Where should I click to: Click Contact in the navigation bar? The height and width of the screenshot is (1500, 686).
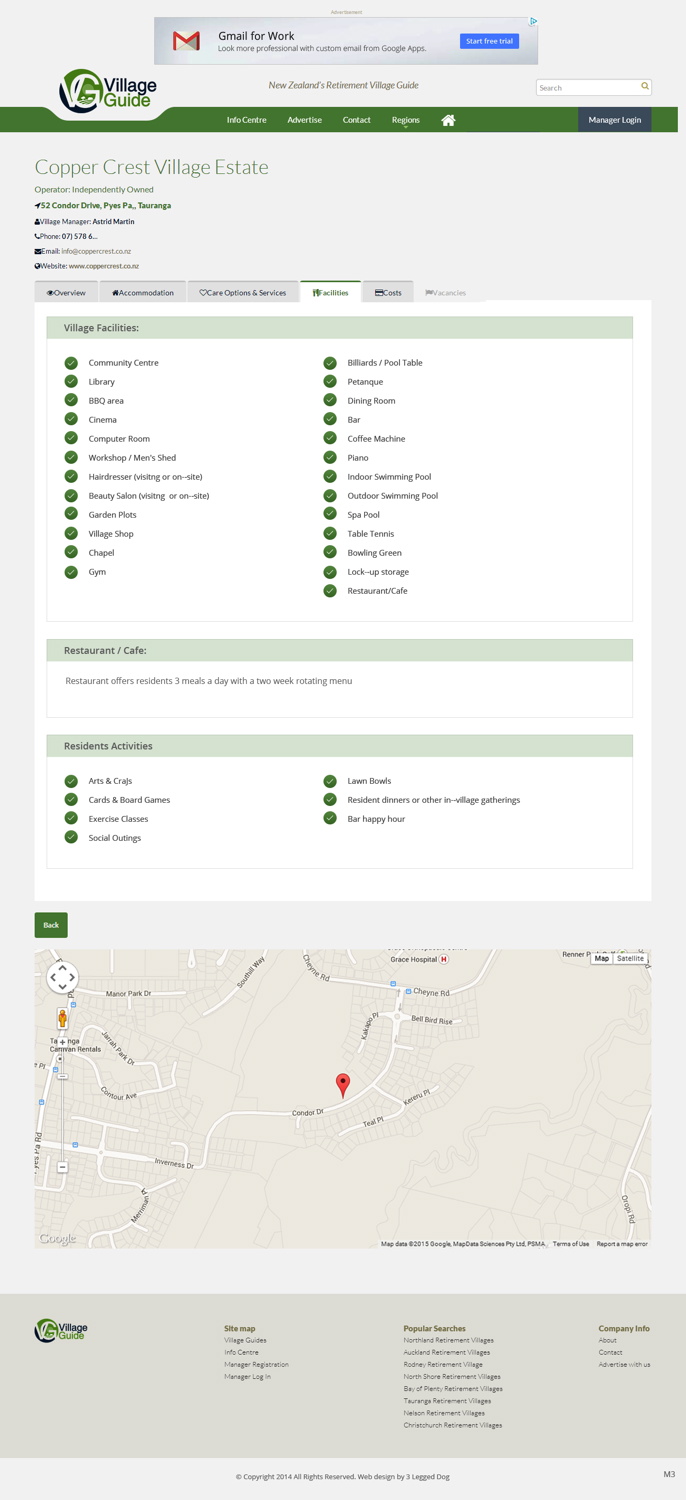tap(356, 120)
